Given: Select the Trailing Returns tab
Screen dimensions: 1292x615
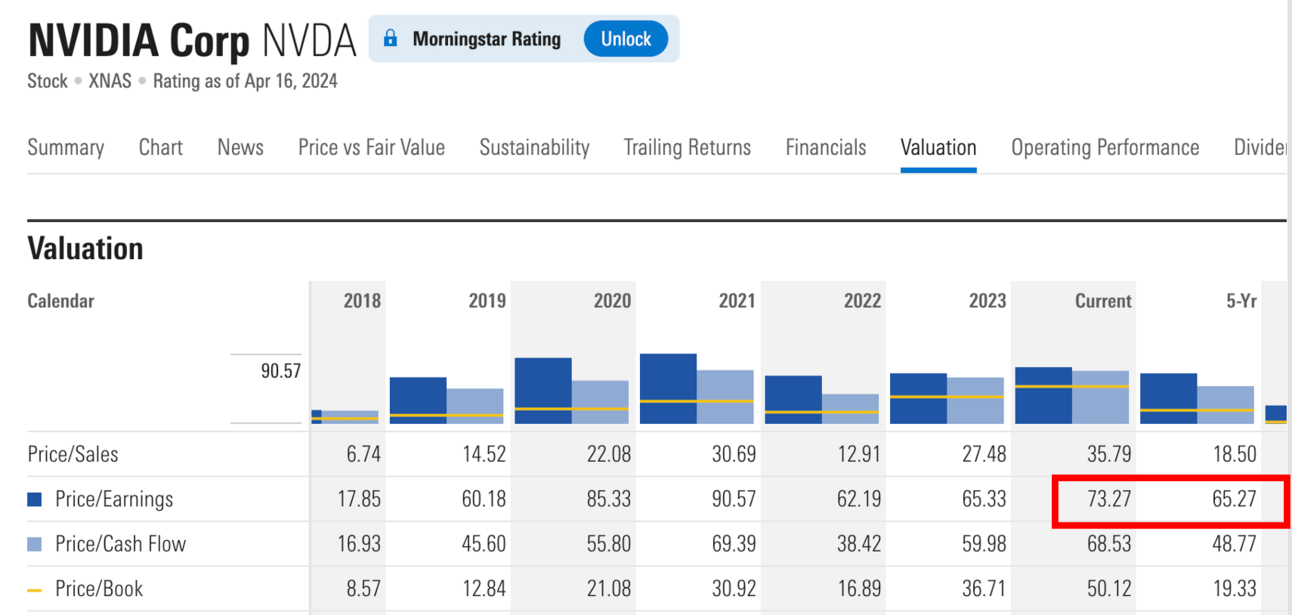Looking at the screenshot, I should [x=687, y=147].
